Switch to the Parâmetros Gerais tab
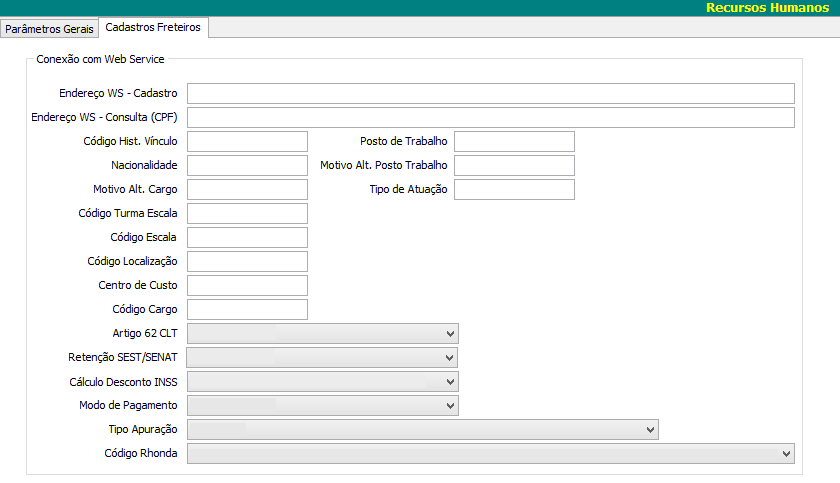 pos(49,29)
